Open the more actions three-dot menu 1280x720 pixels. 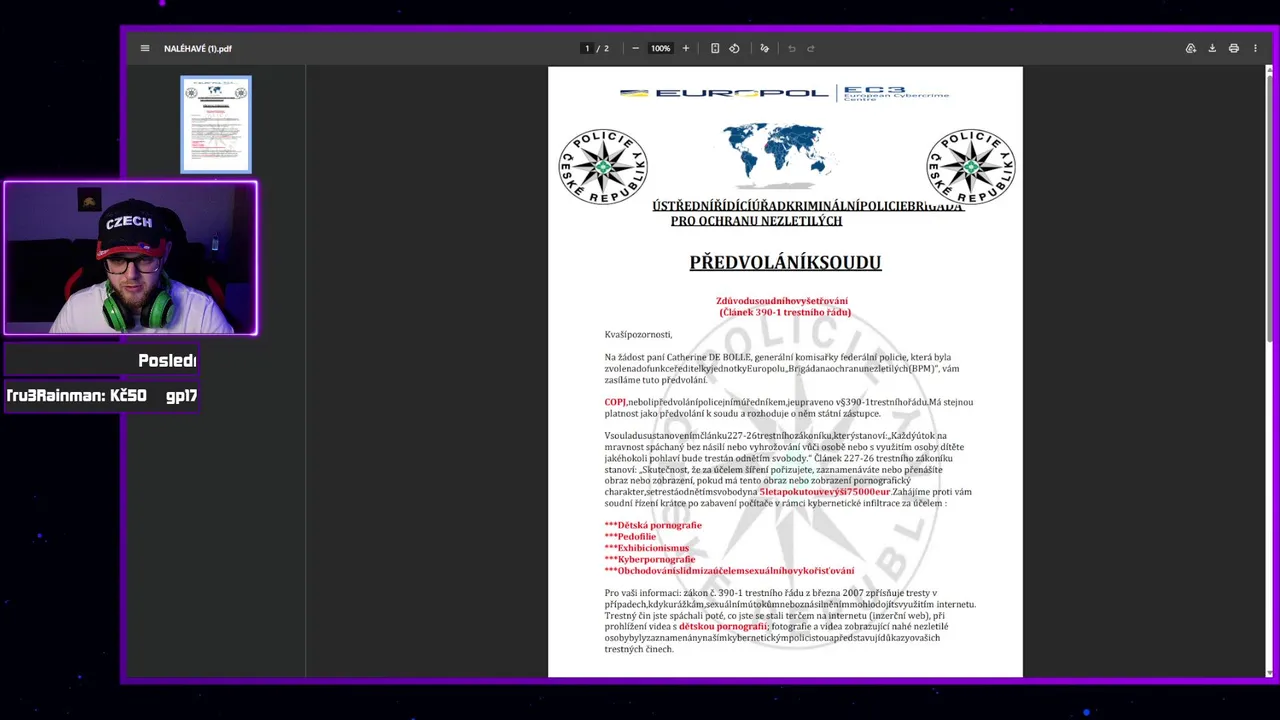pyautogui.click(x=1255, y=48)
